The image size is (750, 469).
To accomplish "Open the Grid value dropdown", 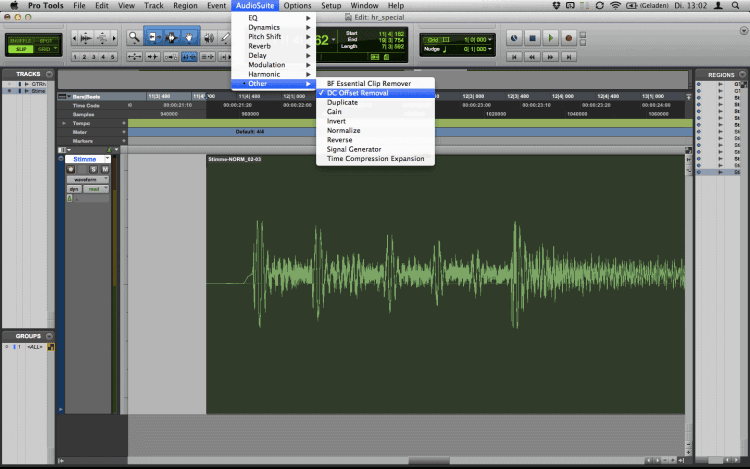I will click(x=490, y=40).
